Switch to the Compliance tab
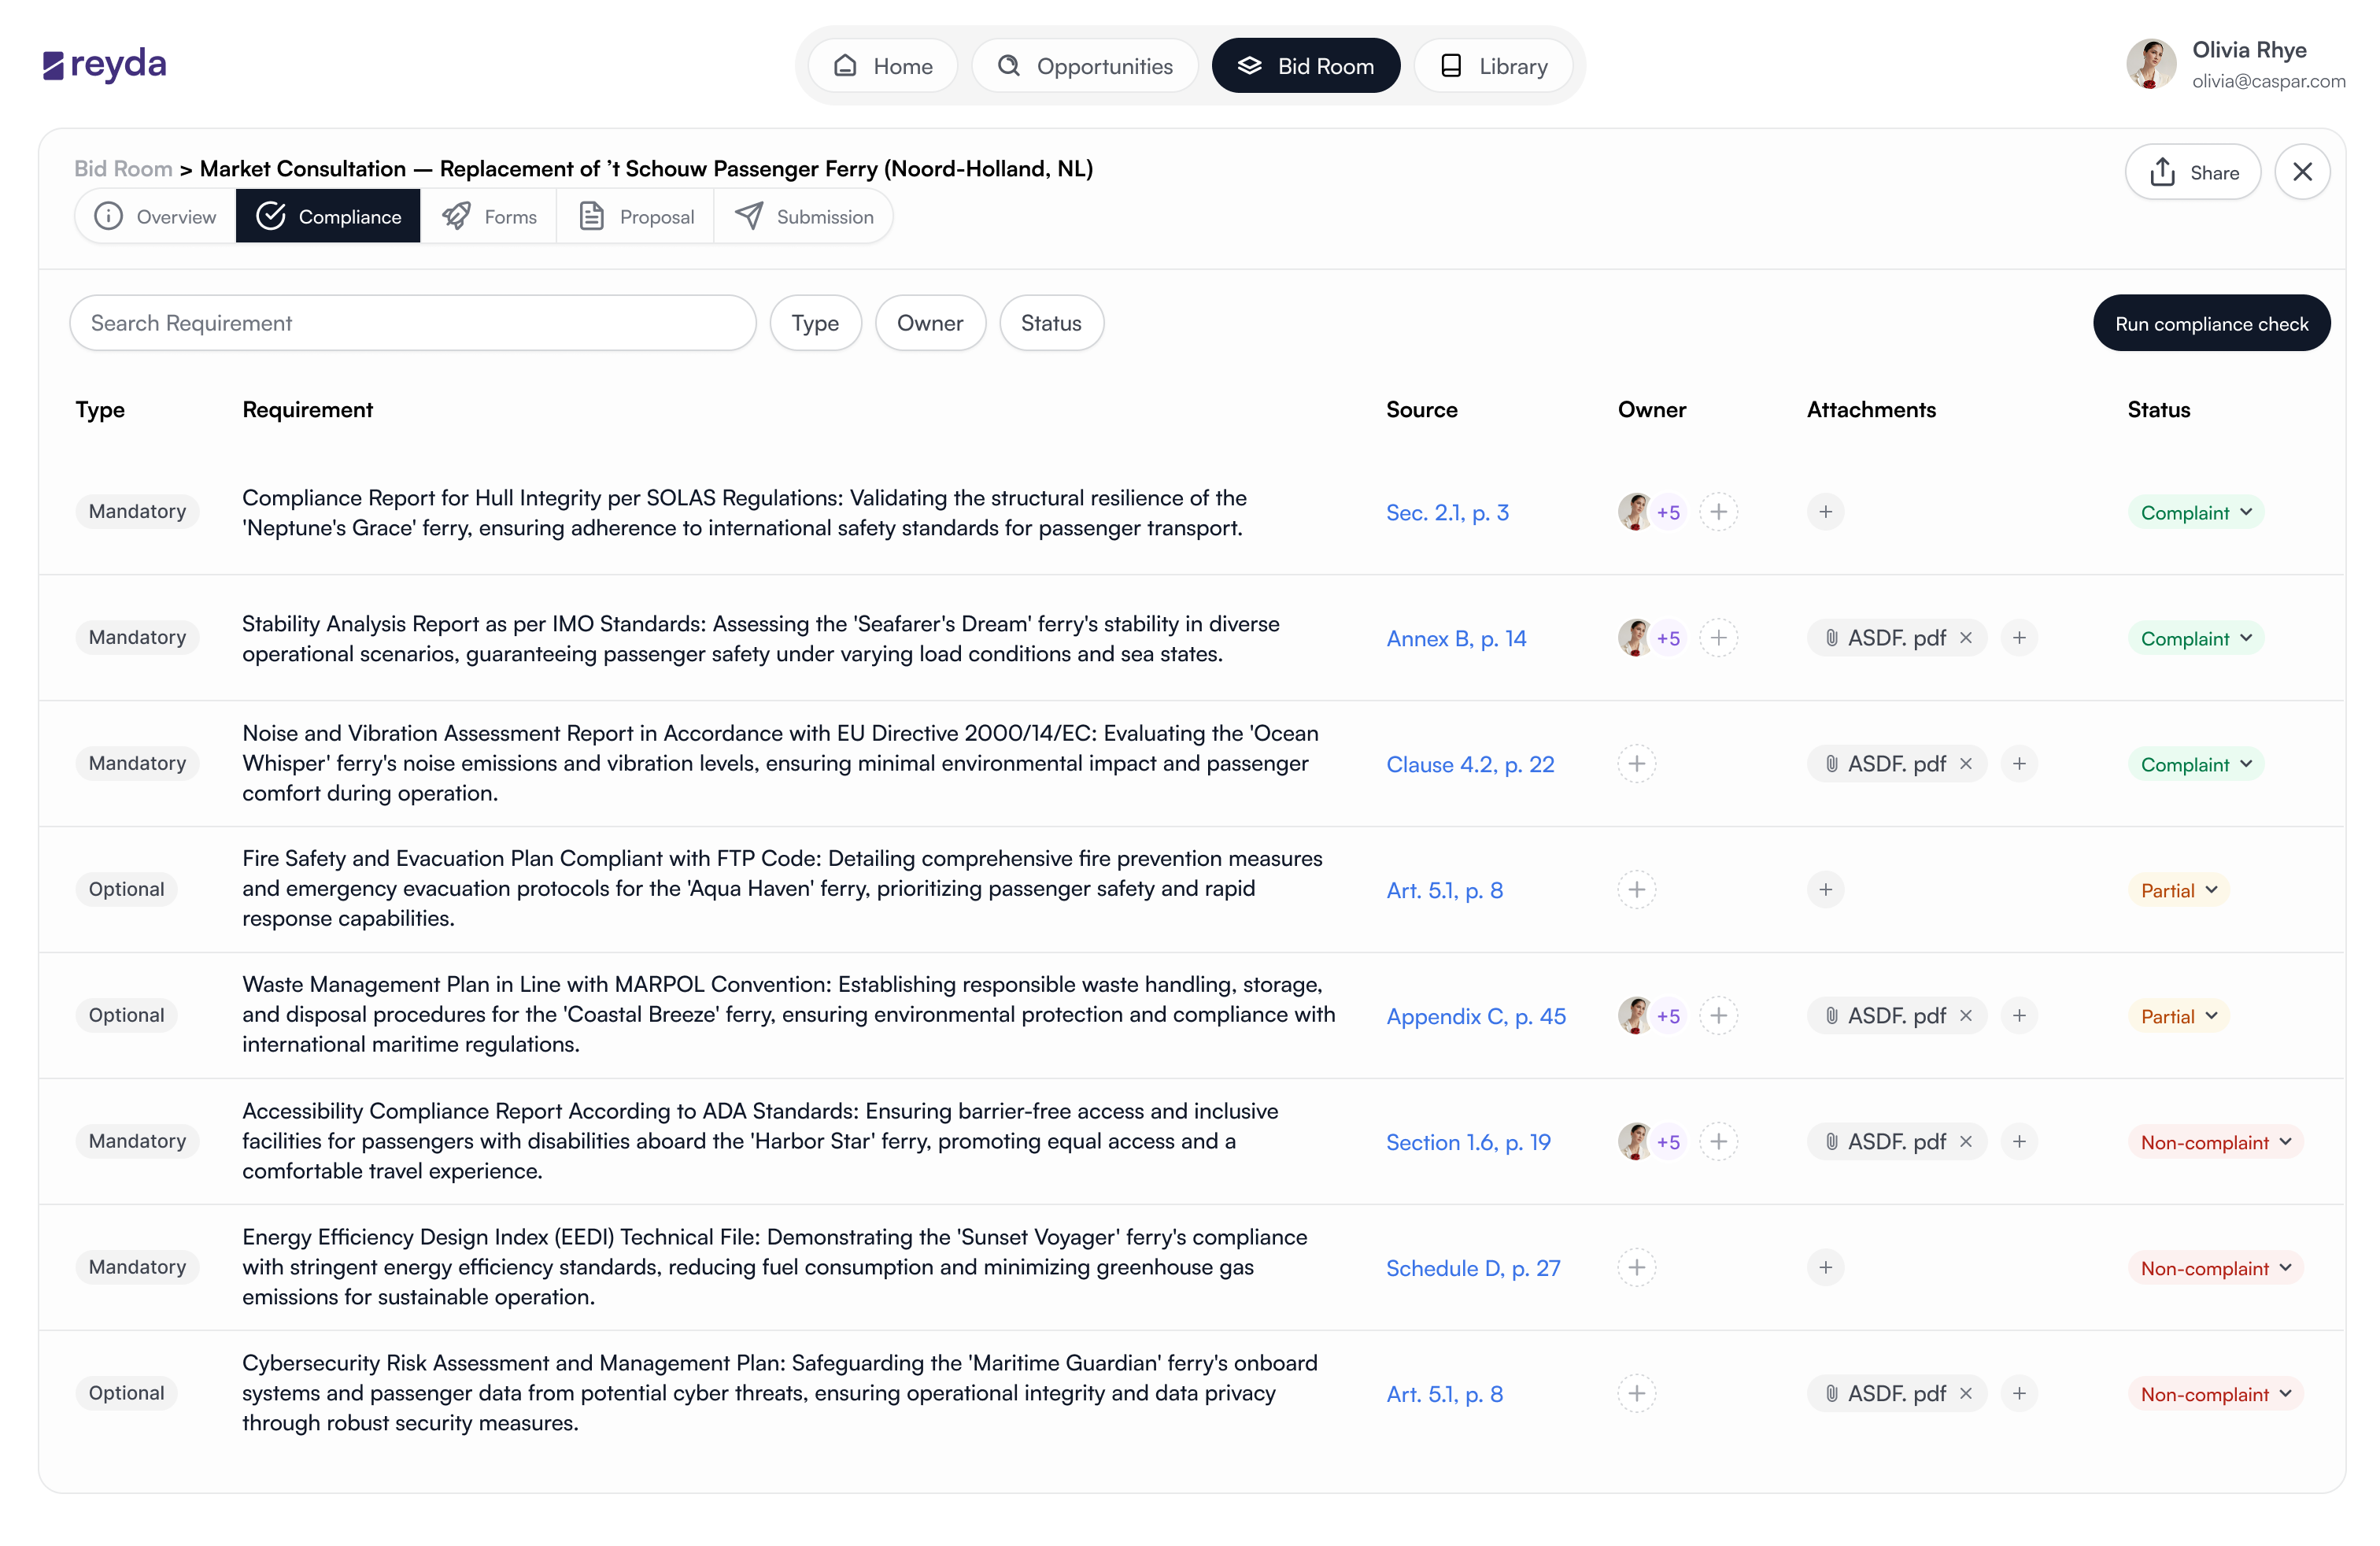This screenshot has height=1546, width=2380. pyautogui.click(x=328, y=217)
